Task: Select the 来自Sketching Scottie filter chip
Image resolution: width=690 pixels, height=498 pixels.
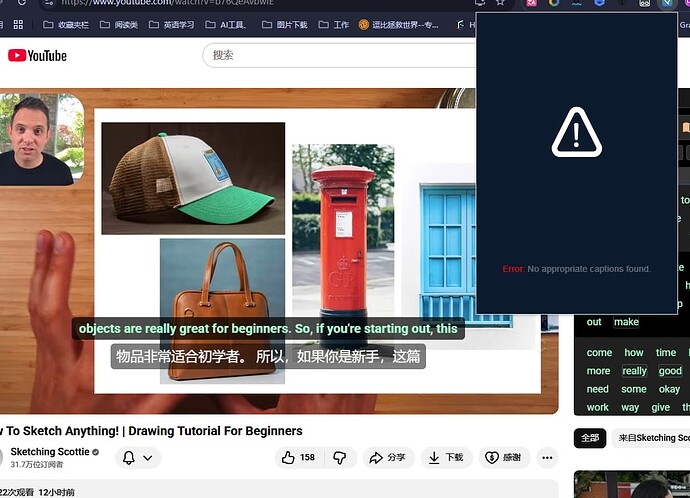Action: [651, 438]
